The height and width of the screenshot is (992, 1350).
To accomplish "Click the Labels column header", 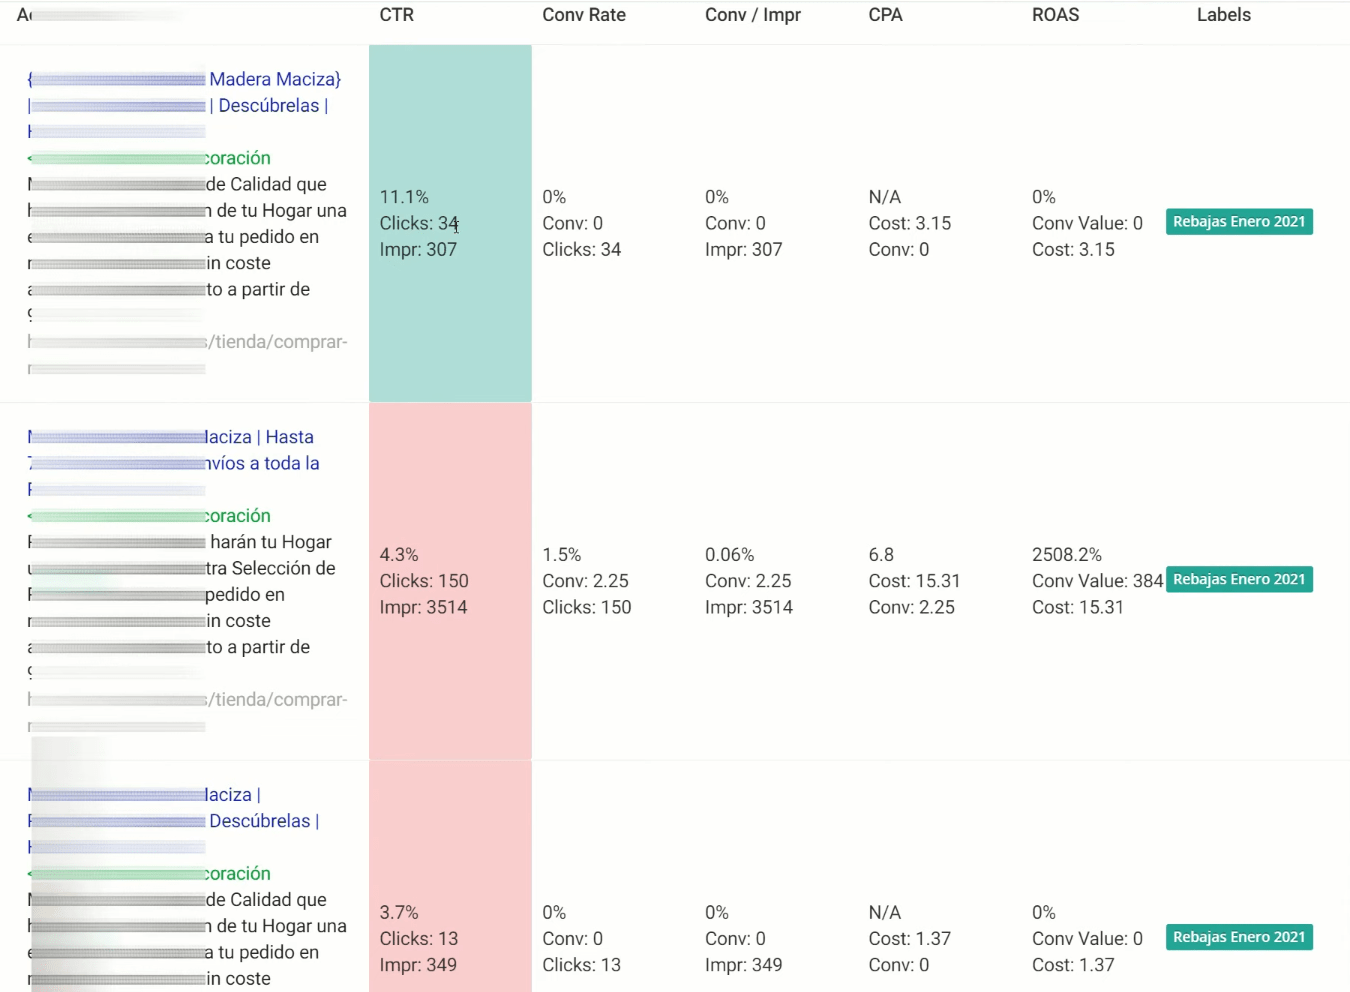I will [1224, 15].
